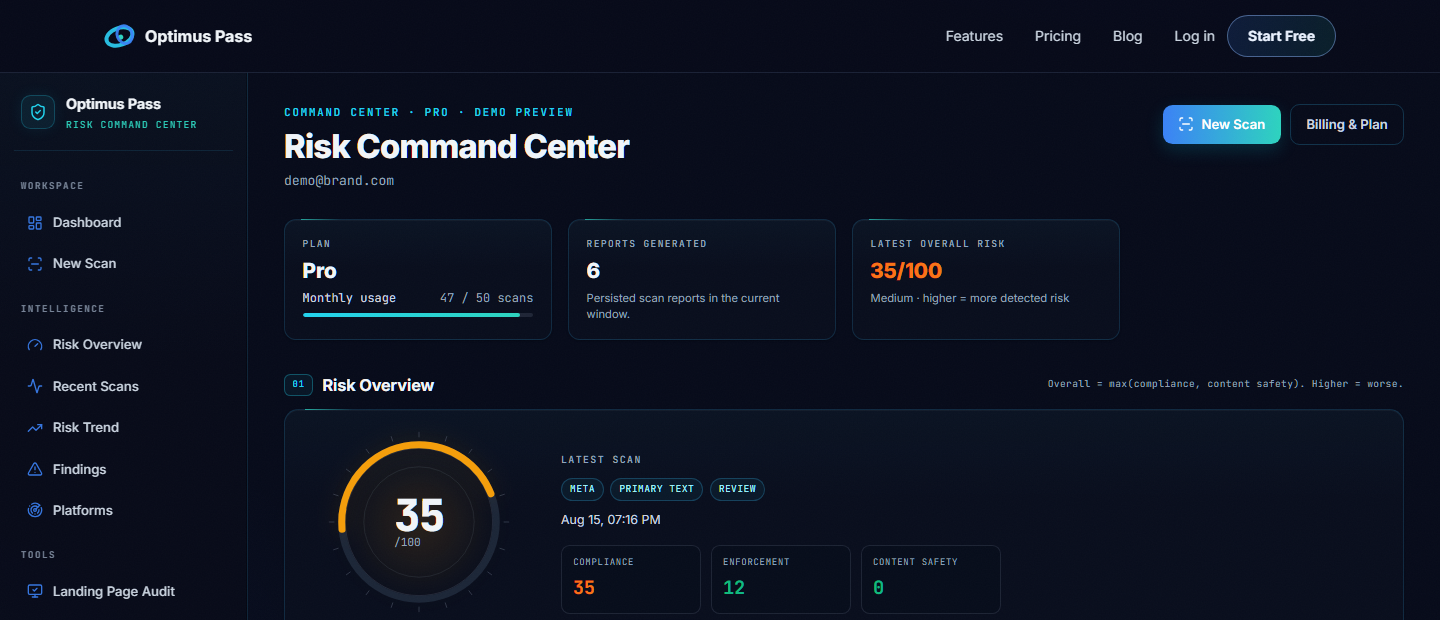Click the 'Risk Overview' section heading
This screenshot has width=1440, height=620.
click(x=378, y=385)
